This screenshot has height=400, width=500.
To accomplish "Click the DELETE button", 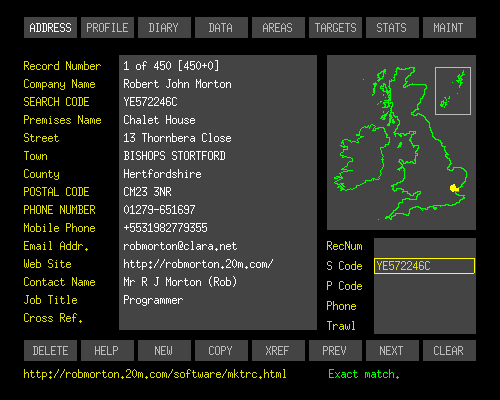I will 50,350.
